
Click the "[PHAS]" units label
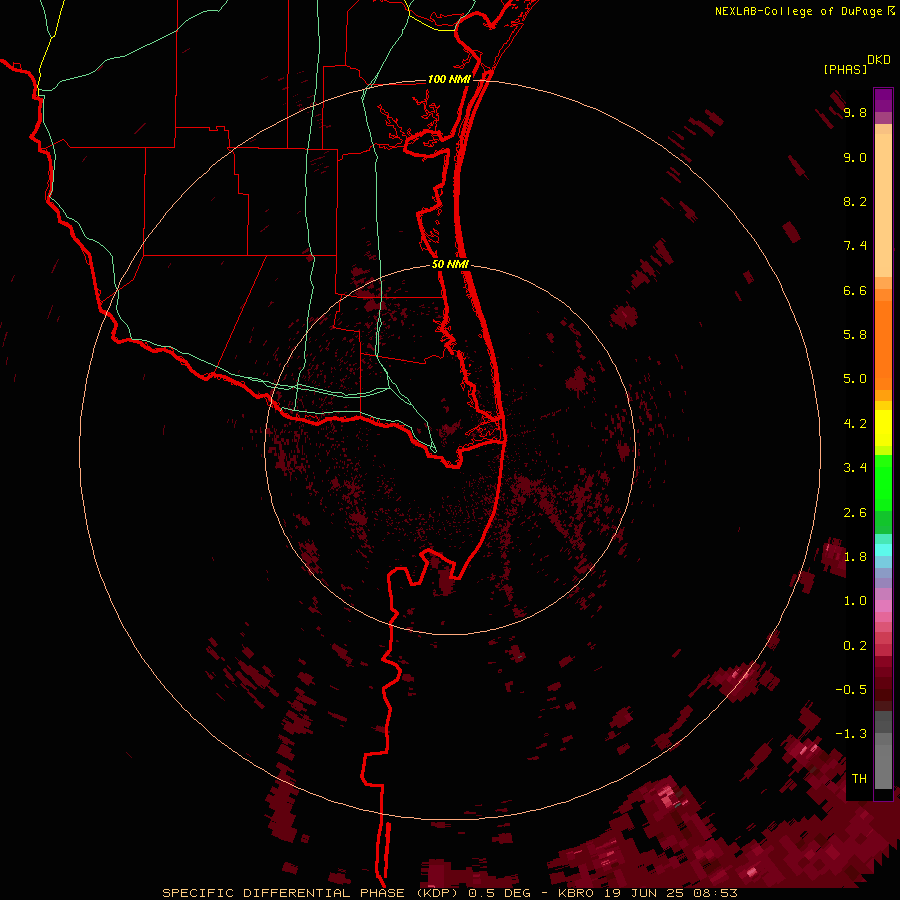point(845,69)
